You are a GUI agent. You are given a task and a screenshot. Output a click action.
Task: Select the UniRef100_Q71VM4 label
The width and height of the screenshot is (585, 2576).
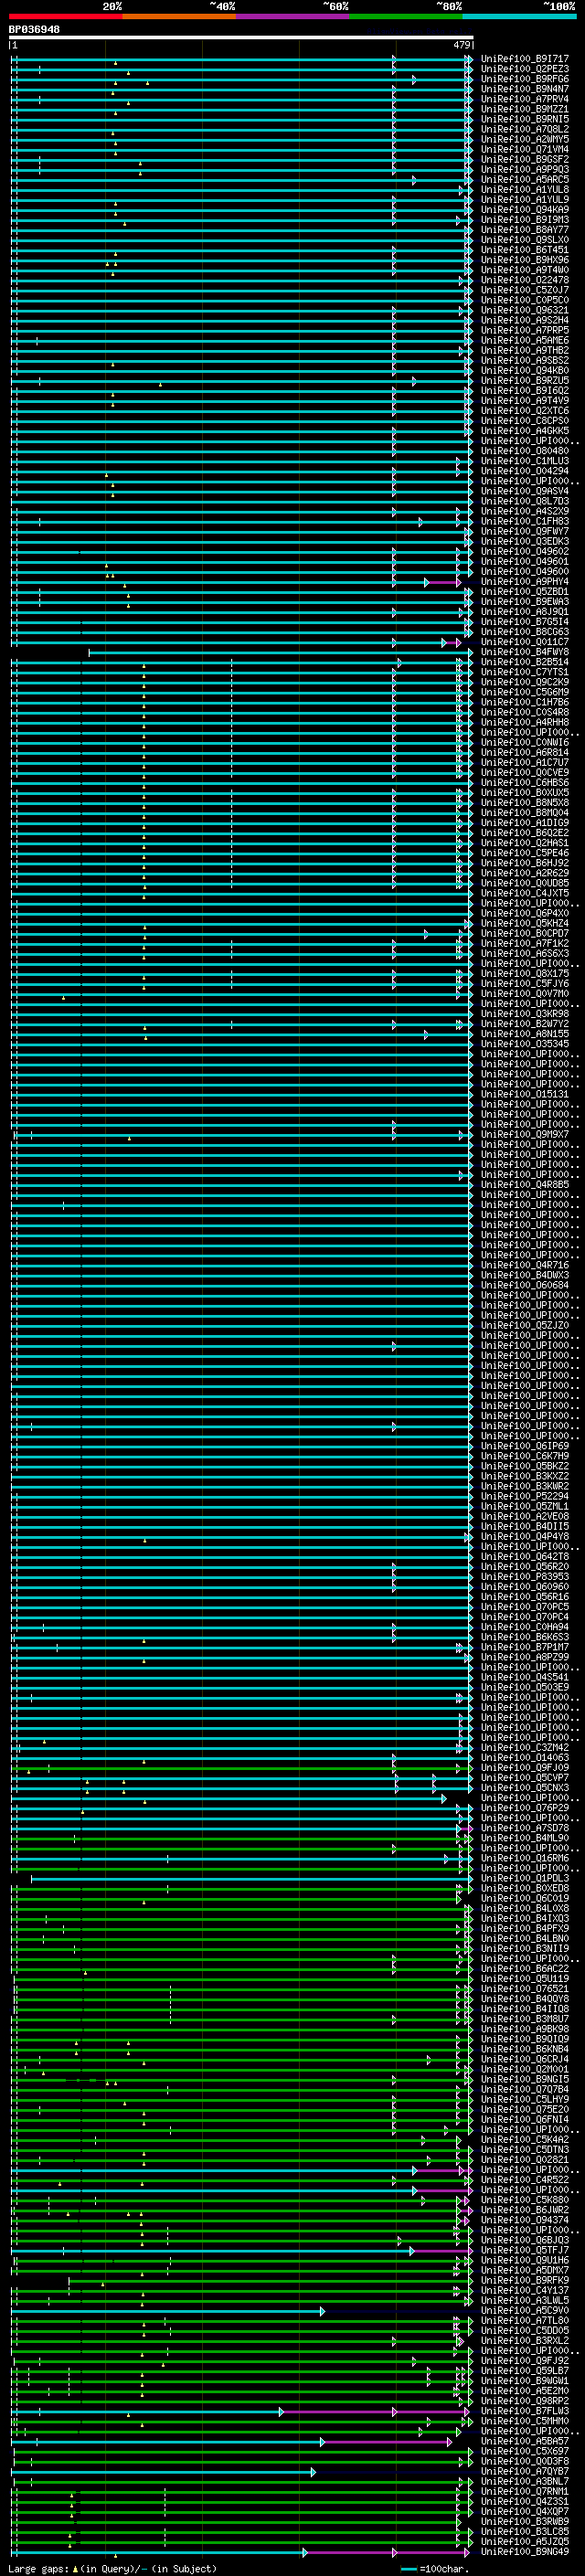point(525,149)
